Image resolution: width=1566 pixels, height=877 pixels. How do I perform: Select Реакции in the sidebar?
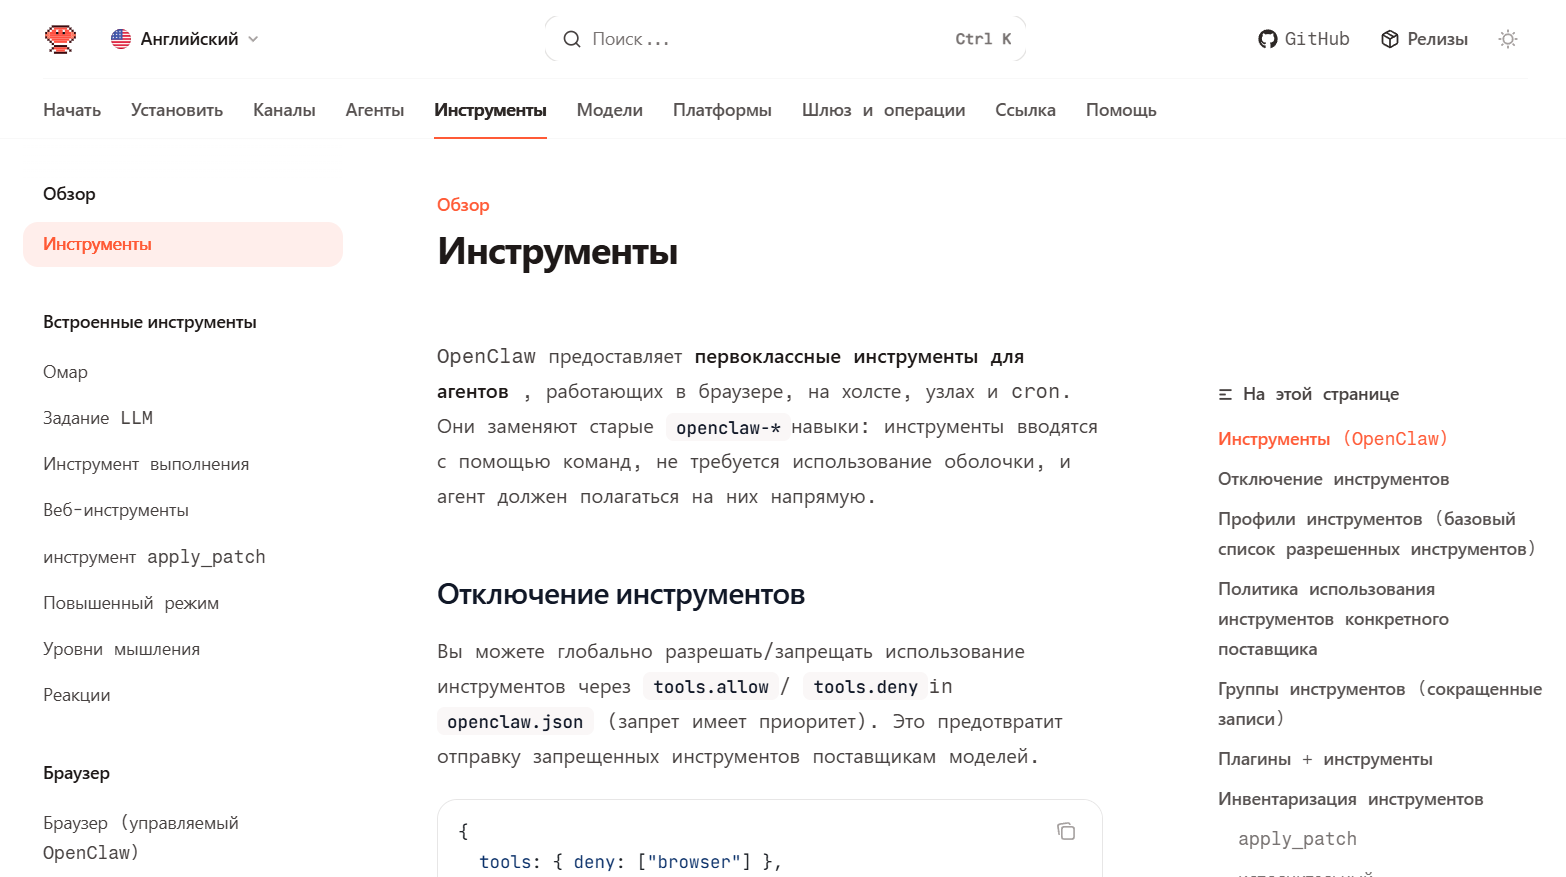pyautogui.click(x=77, y=694)
